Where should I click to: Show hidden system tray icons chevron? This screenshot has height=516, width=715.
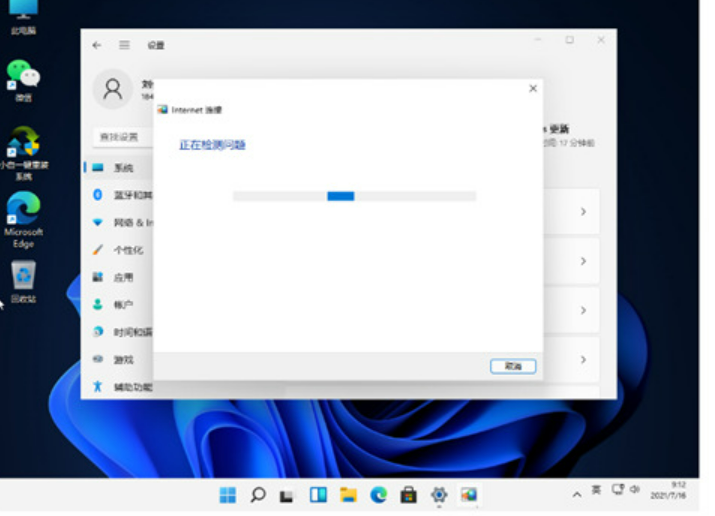[x=577, y=495]
